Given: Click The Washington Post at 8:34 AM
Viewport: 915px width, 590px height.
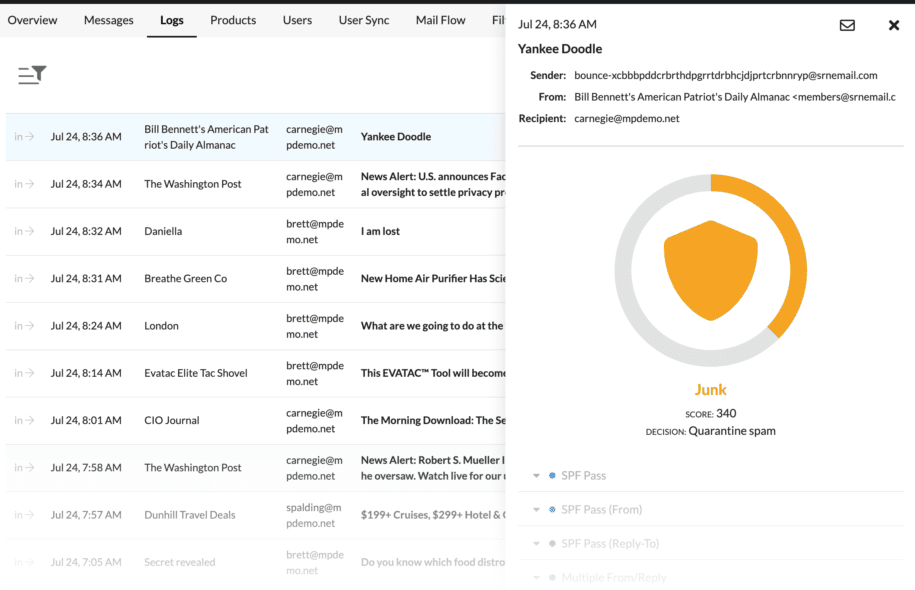Looking at the screenshot, I should pyautogui.click(x=193, y=184).
